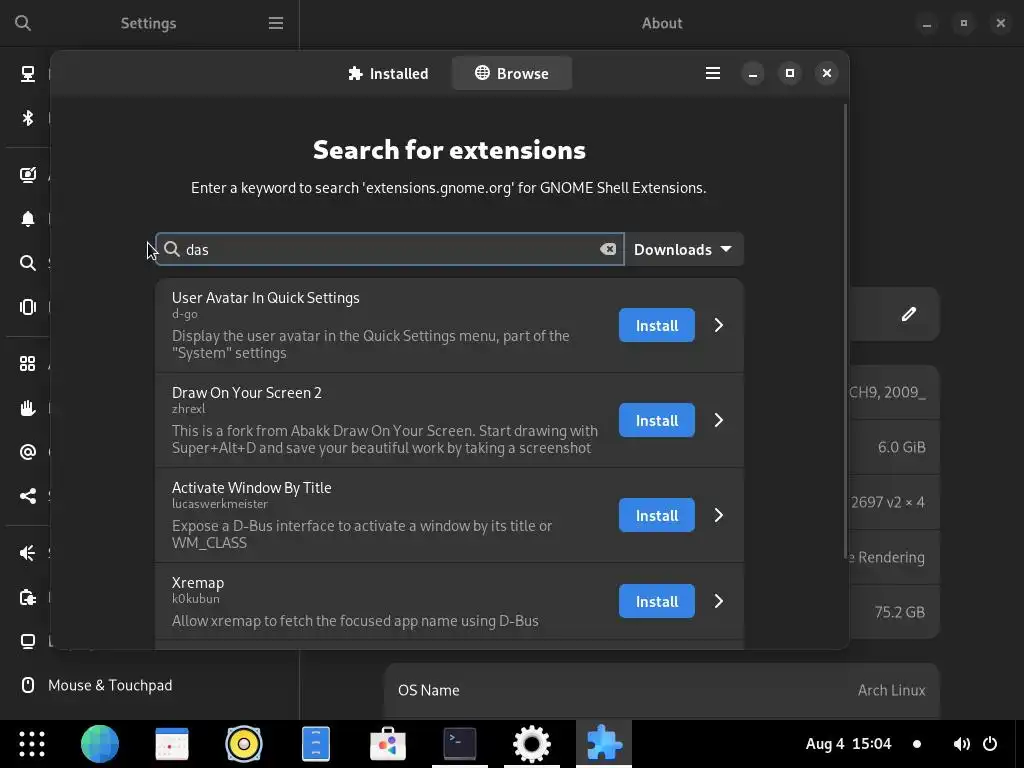Click the Arch Linux OS name value
The image size is (1024, 768).
891,690
